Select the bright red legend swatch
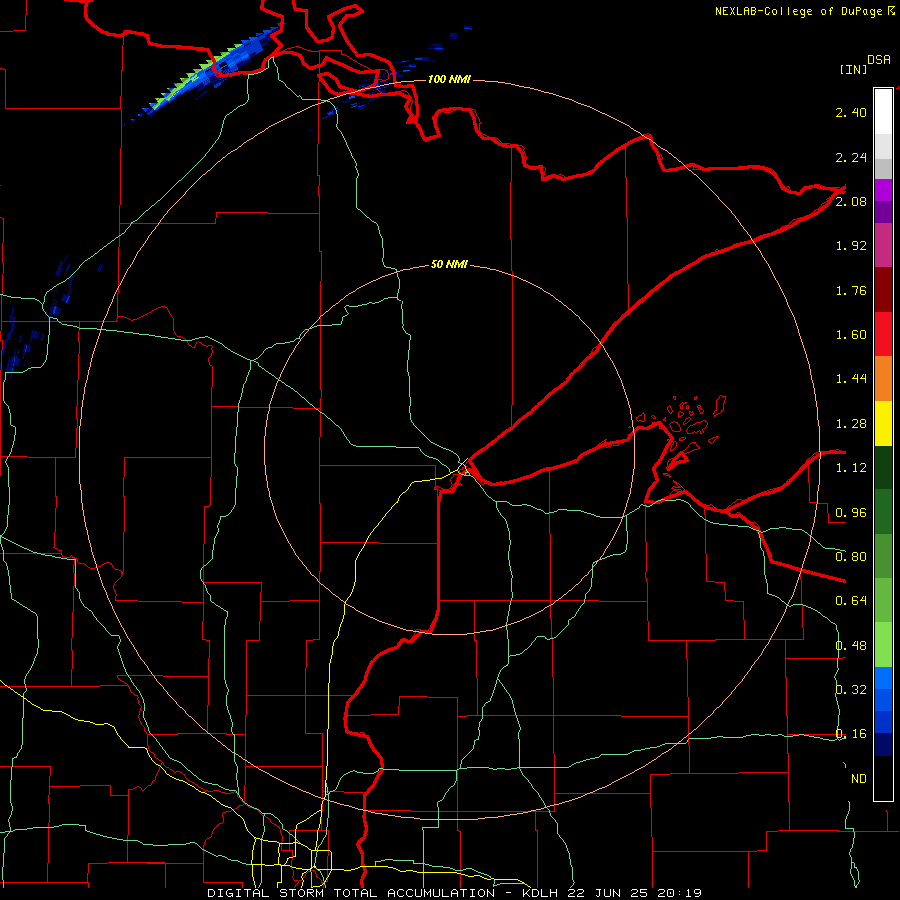 click(x=883, y=334)
